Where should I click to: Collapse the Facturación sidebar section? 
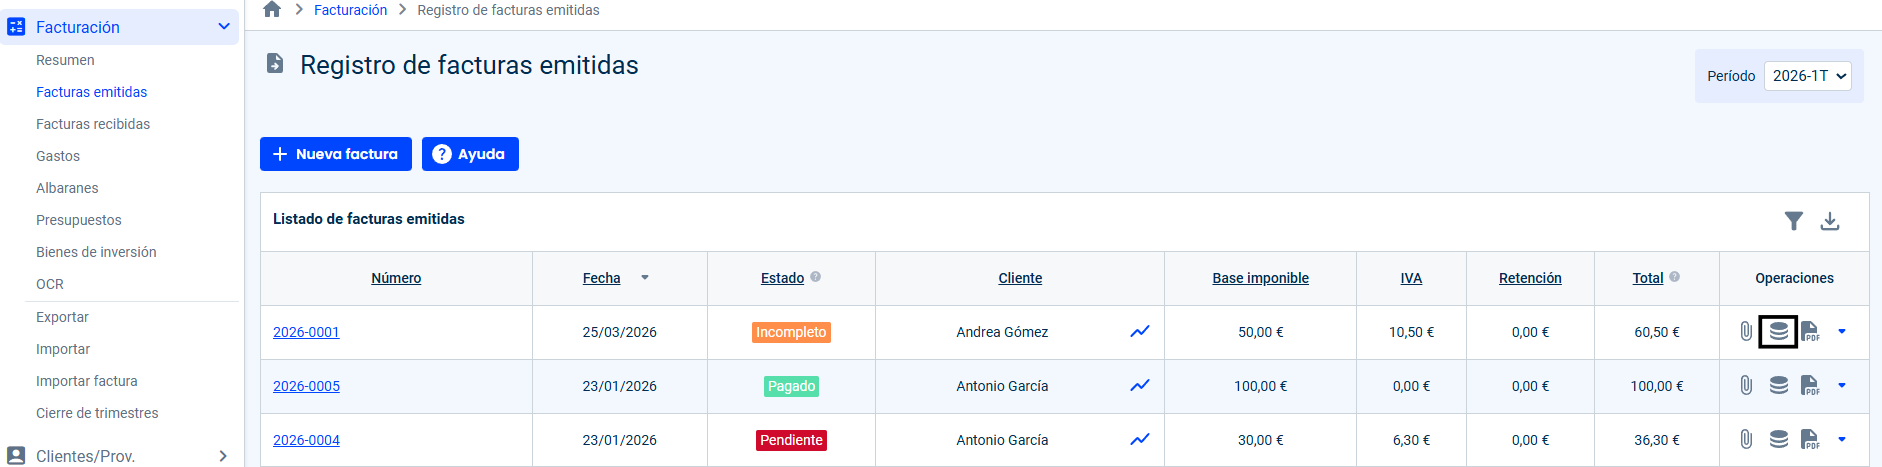224,27
